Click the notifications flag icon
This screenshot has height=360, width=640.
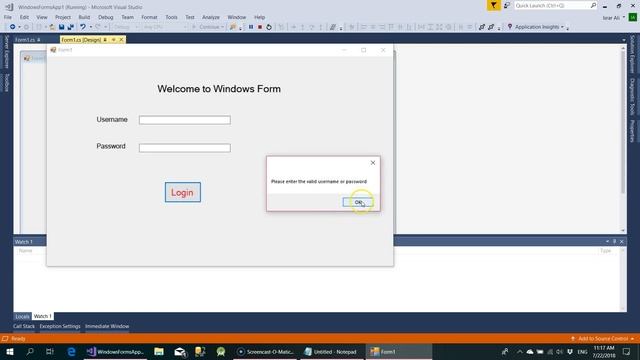point(493,5)
